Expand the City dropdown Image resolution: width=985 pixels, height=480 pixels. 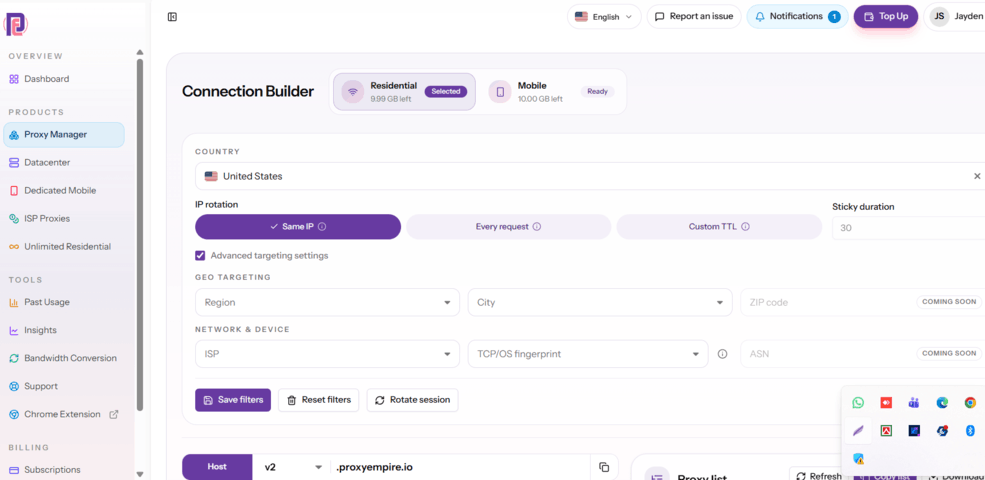coord(600,302)
